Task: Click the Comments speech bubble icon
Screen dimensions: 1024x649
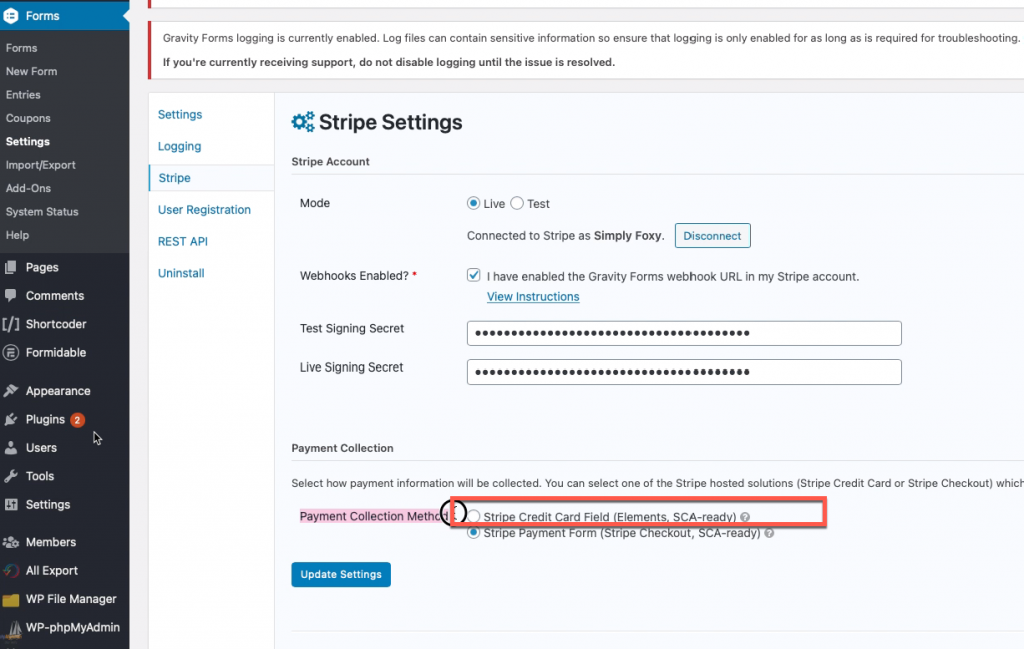Action: (10, 295)
